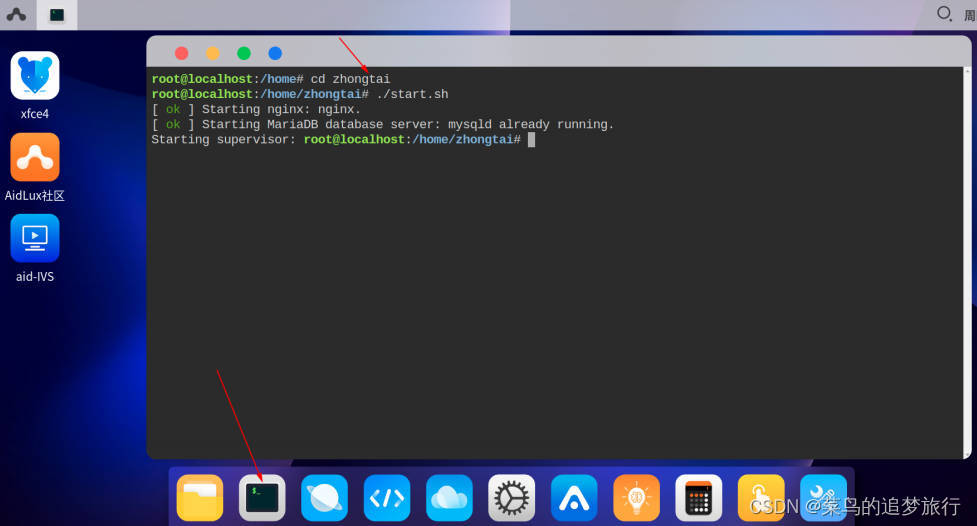Click the search icon in top bar
Image resolution: width=977 pixels, height=526 pixels.
click(945, 13)
